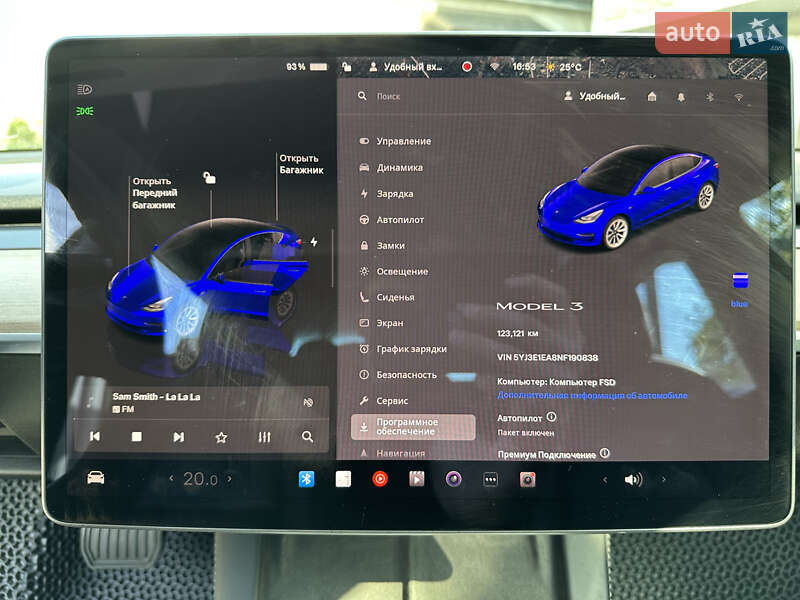Tap the 123,121 км odometer reading
The height and width of the screenshot is (600, 800).
tap(517, 333)
